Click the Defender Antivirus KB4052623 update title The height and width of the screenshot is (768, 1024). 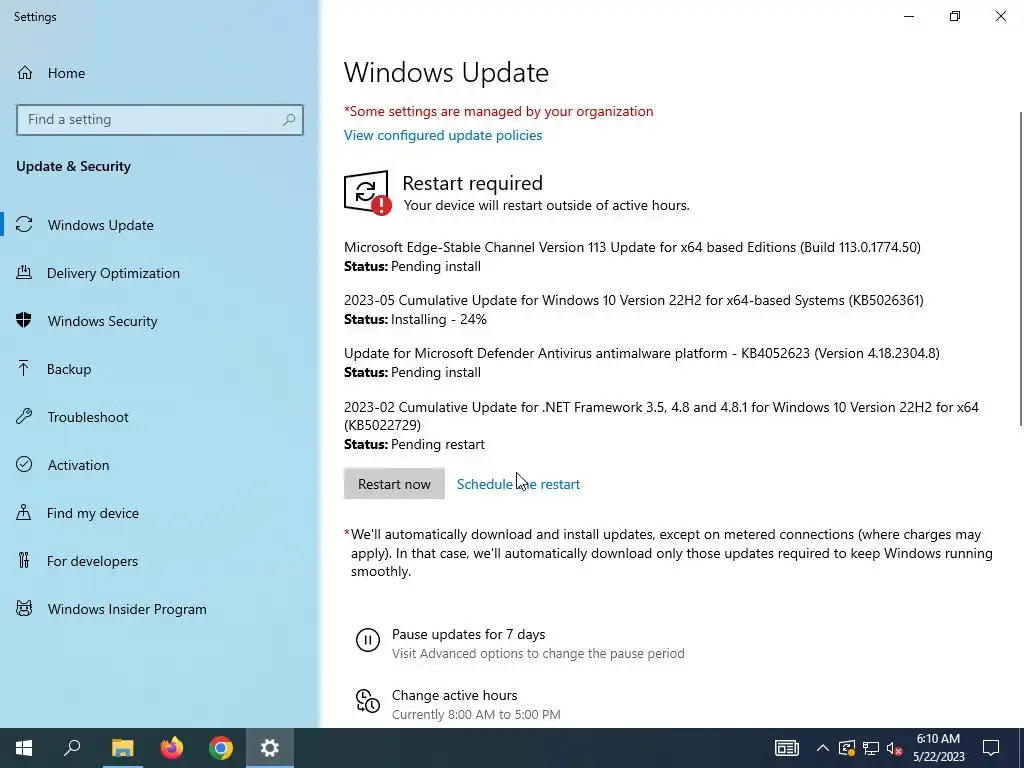coord(641,353)
